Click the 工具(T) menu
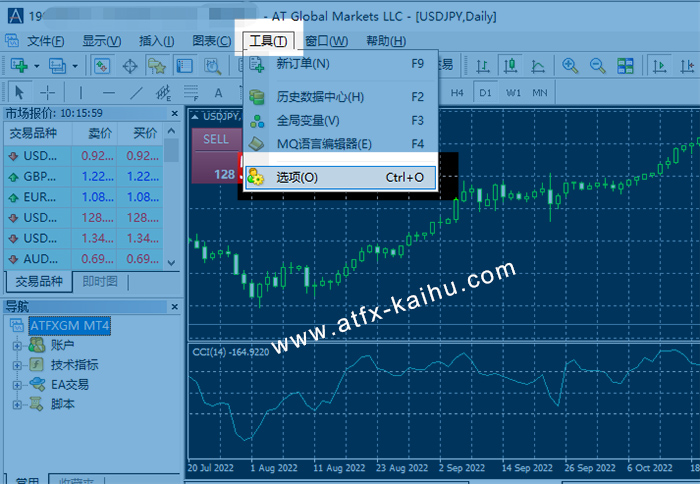 click(268, 42)
